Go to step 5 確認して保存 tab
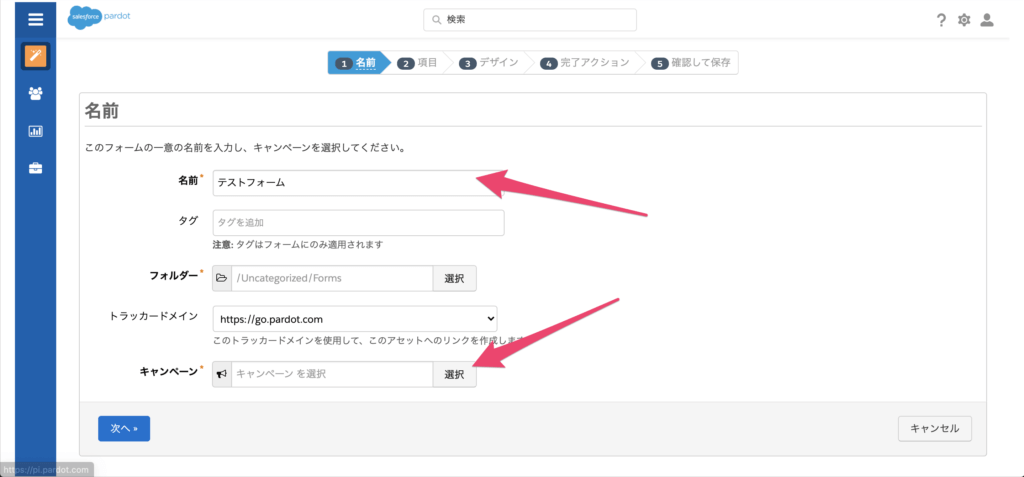This screenshot has width=1024, height=477. [692, 63]
